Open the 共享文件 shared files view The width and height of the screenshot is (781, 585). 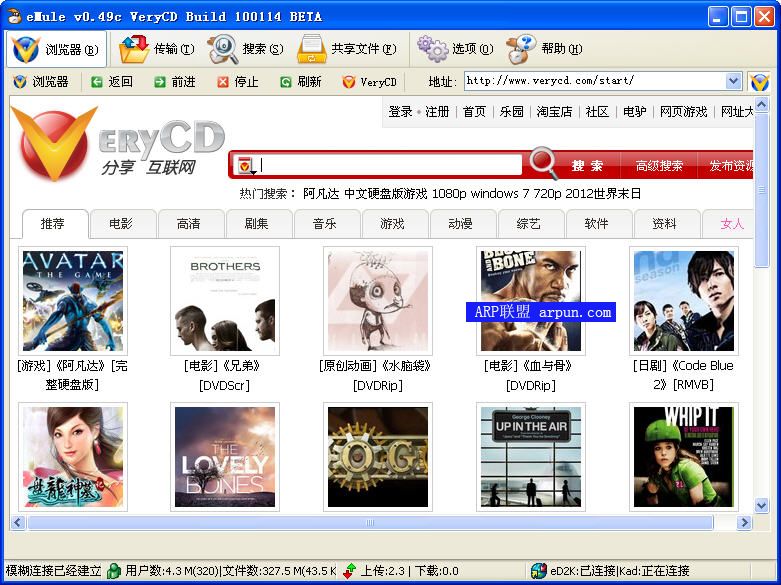pos(347,49)
